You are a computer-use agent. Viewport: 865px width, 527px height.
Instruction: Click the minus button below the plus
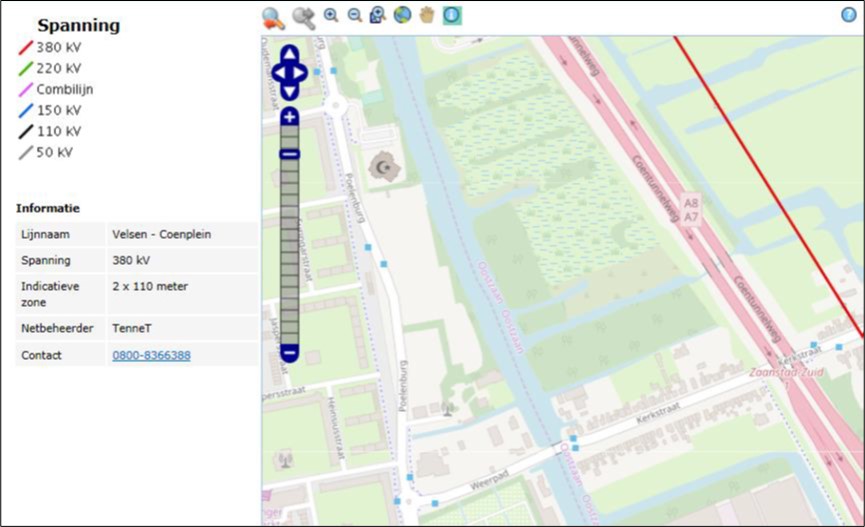point(289,153)
